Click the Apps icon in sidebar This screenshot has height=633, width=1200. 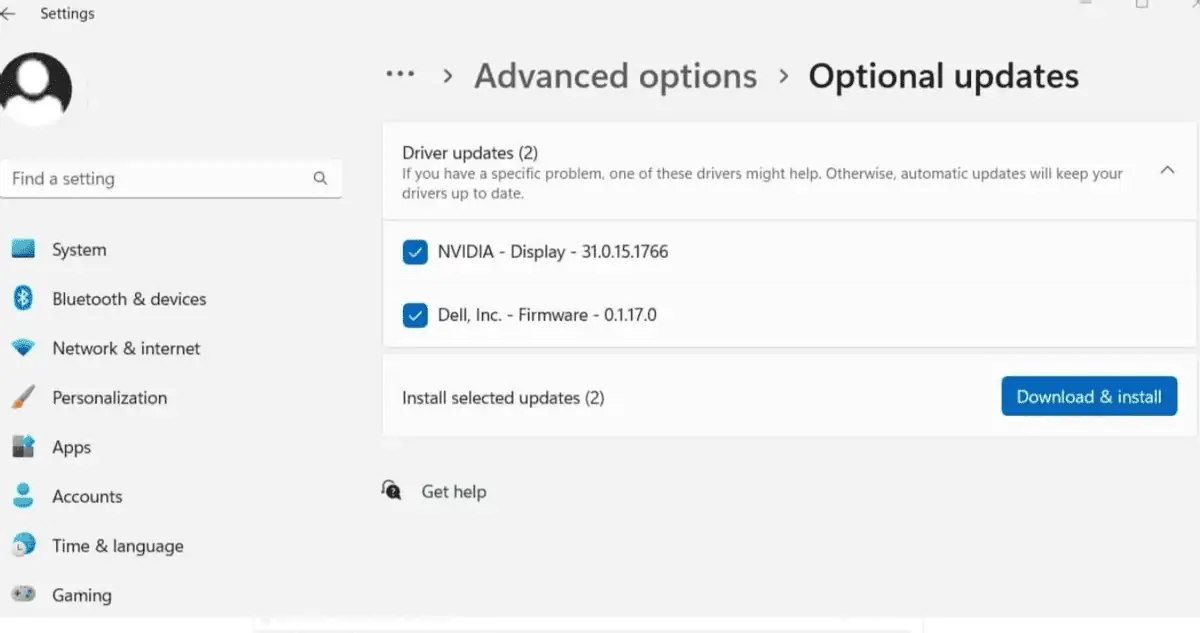tap(23, 447)
